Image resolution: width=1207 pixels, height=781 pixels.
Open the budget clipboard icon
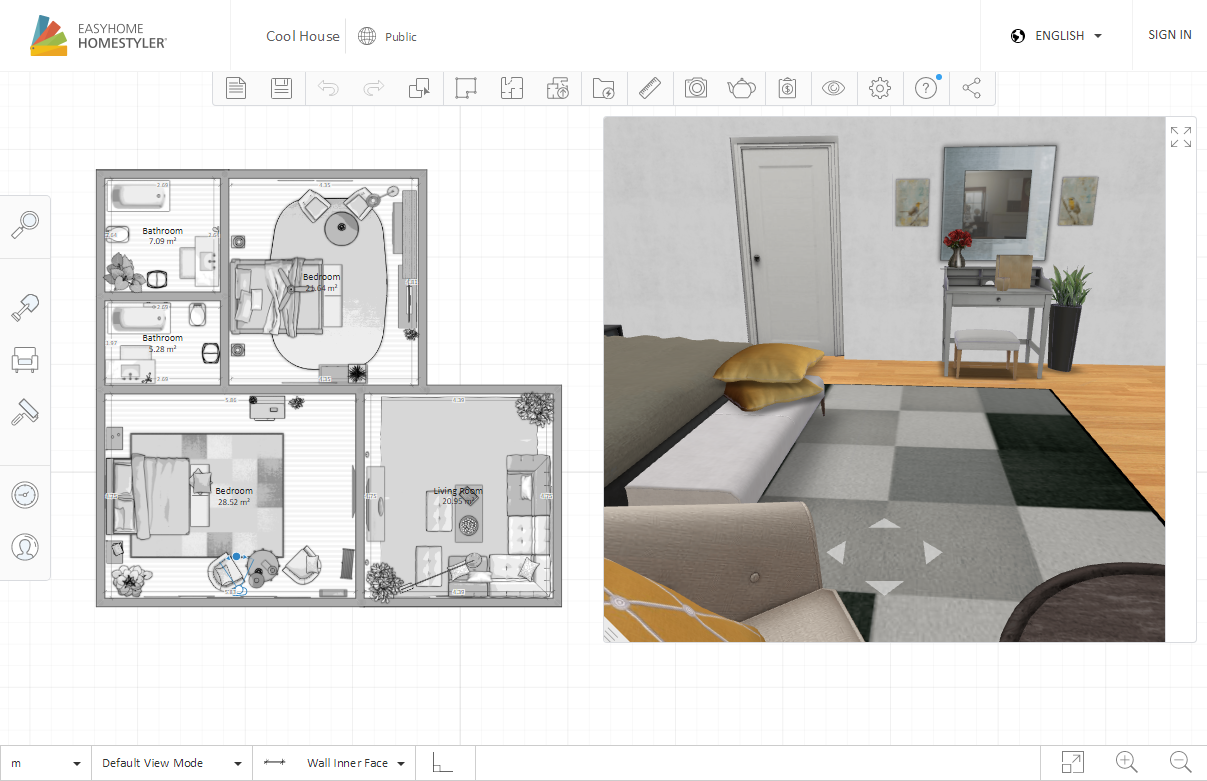click(x=788, y=88)
